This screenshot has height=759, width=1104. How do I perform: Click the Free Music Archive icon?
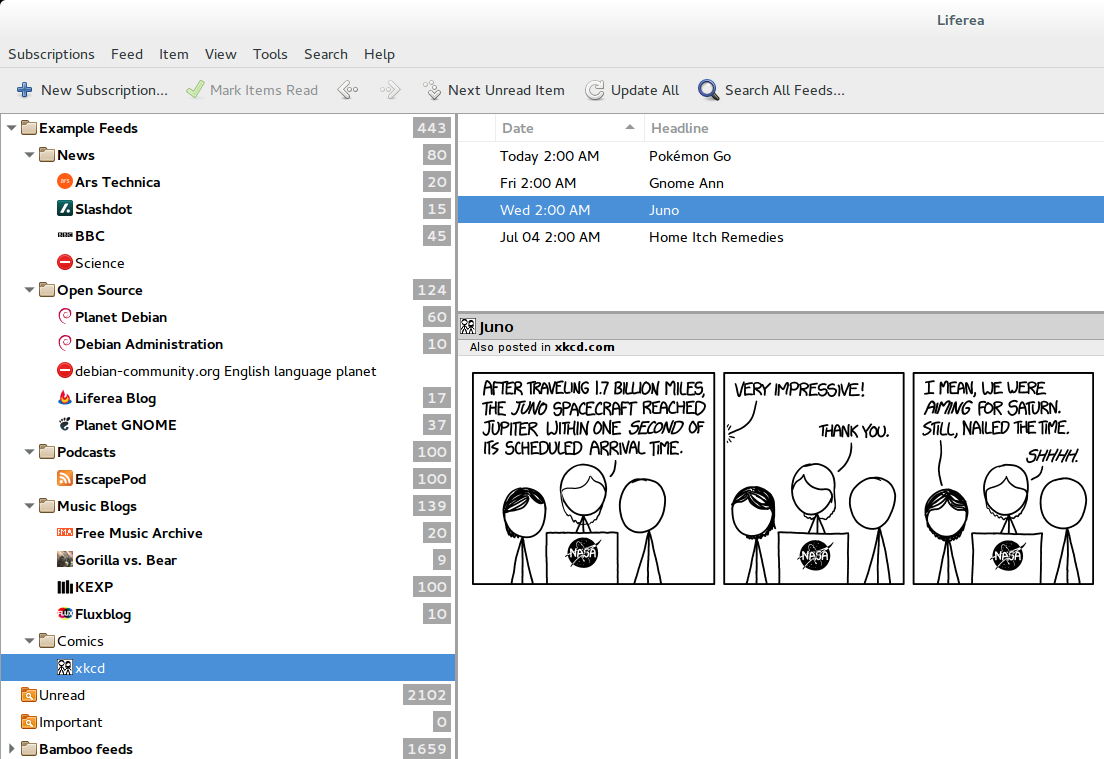tap(65, 532)
